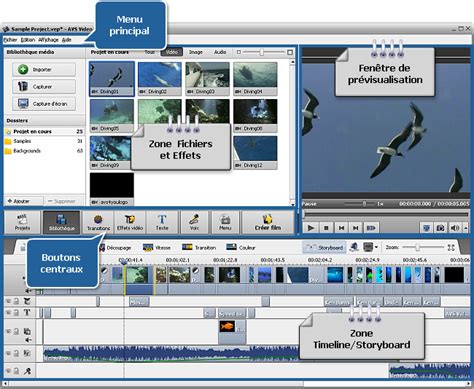This screenshot has width=474, height=389.
Task: Lock the video overlay track
Action: click(x=16, y=331)
